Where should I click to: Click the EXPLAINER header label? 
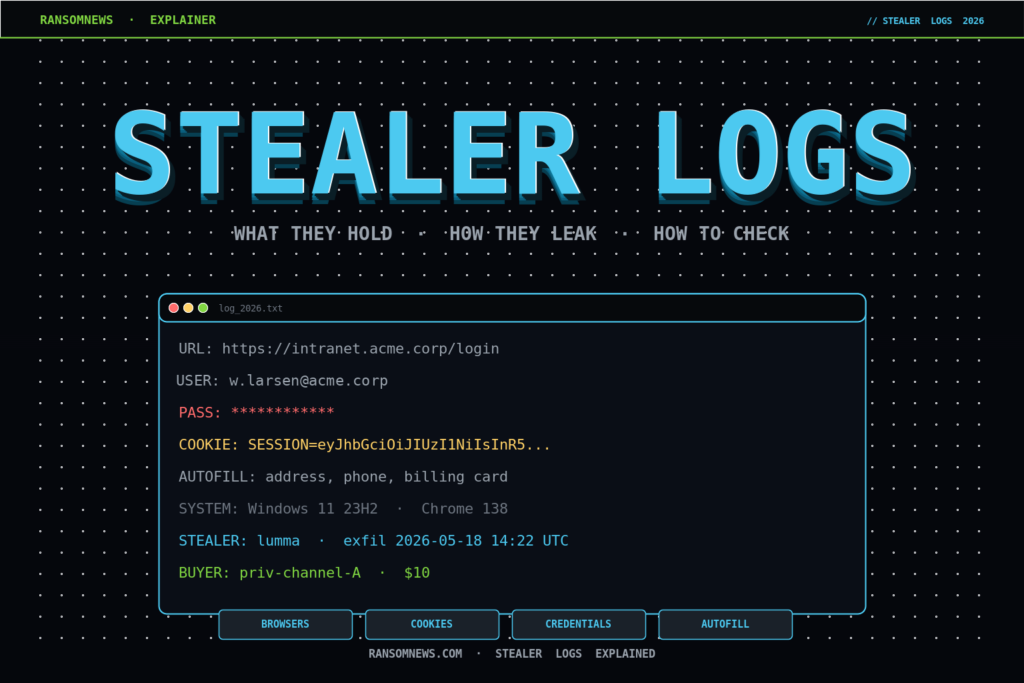click(x=183, y=20)
